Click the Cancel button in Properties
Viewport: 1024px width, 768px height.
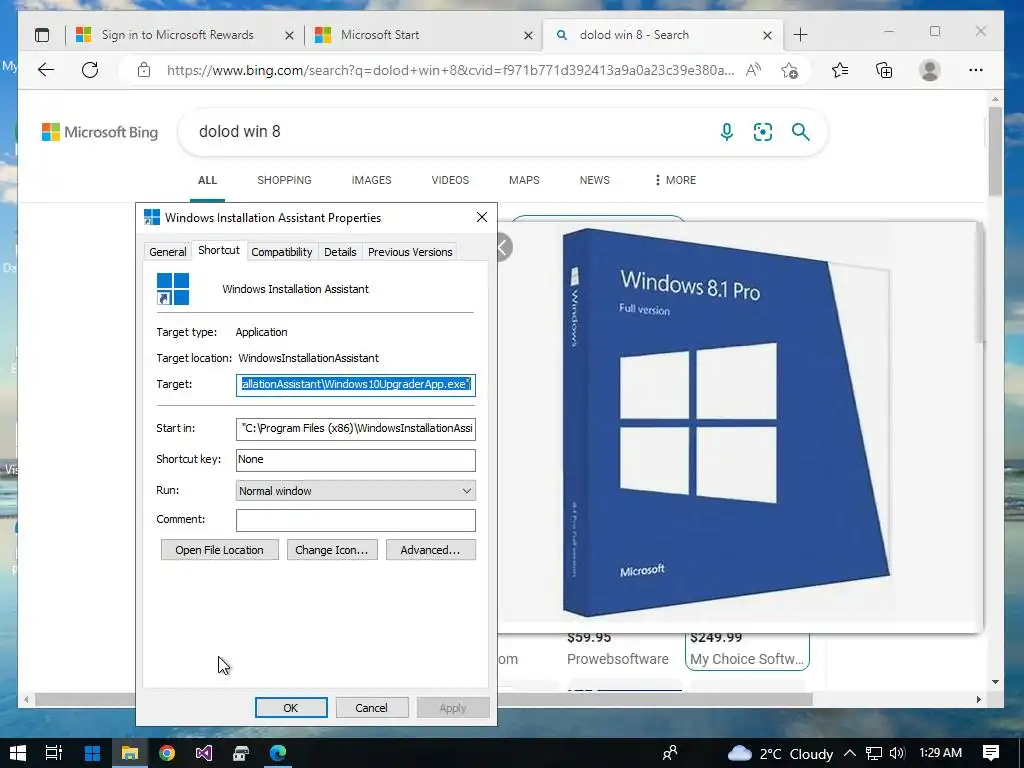point(372,708)
